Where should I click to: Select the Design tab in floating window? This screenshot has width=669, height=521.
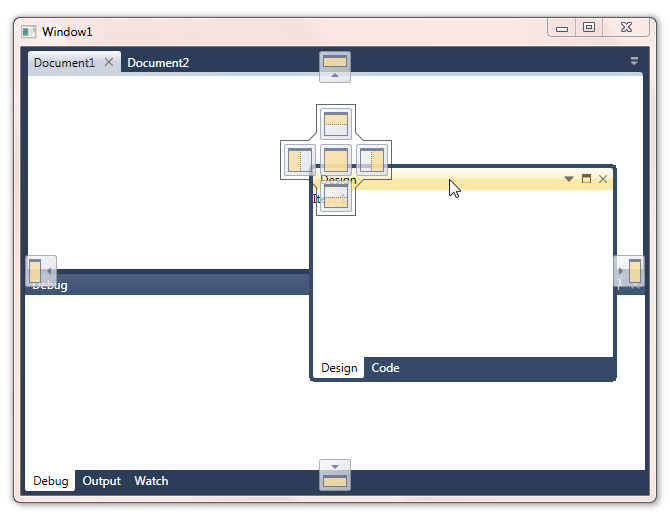(x=339, y=368)
